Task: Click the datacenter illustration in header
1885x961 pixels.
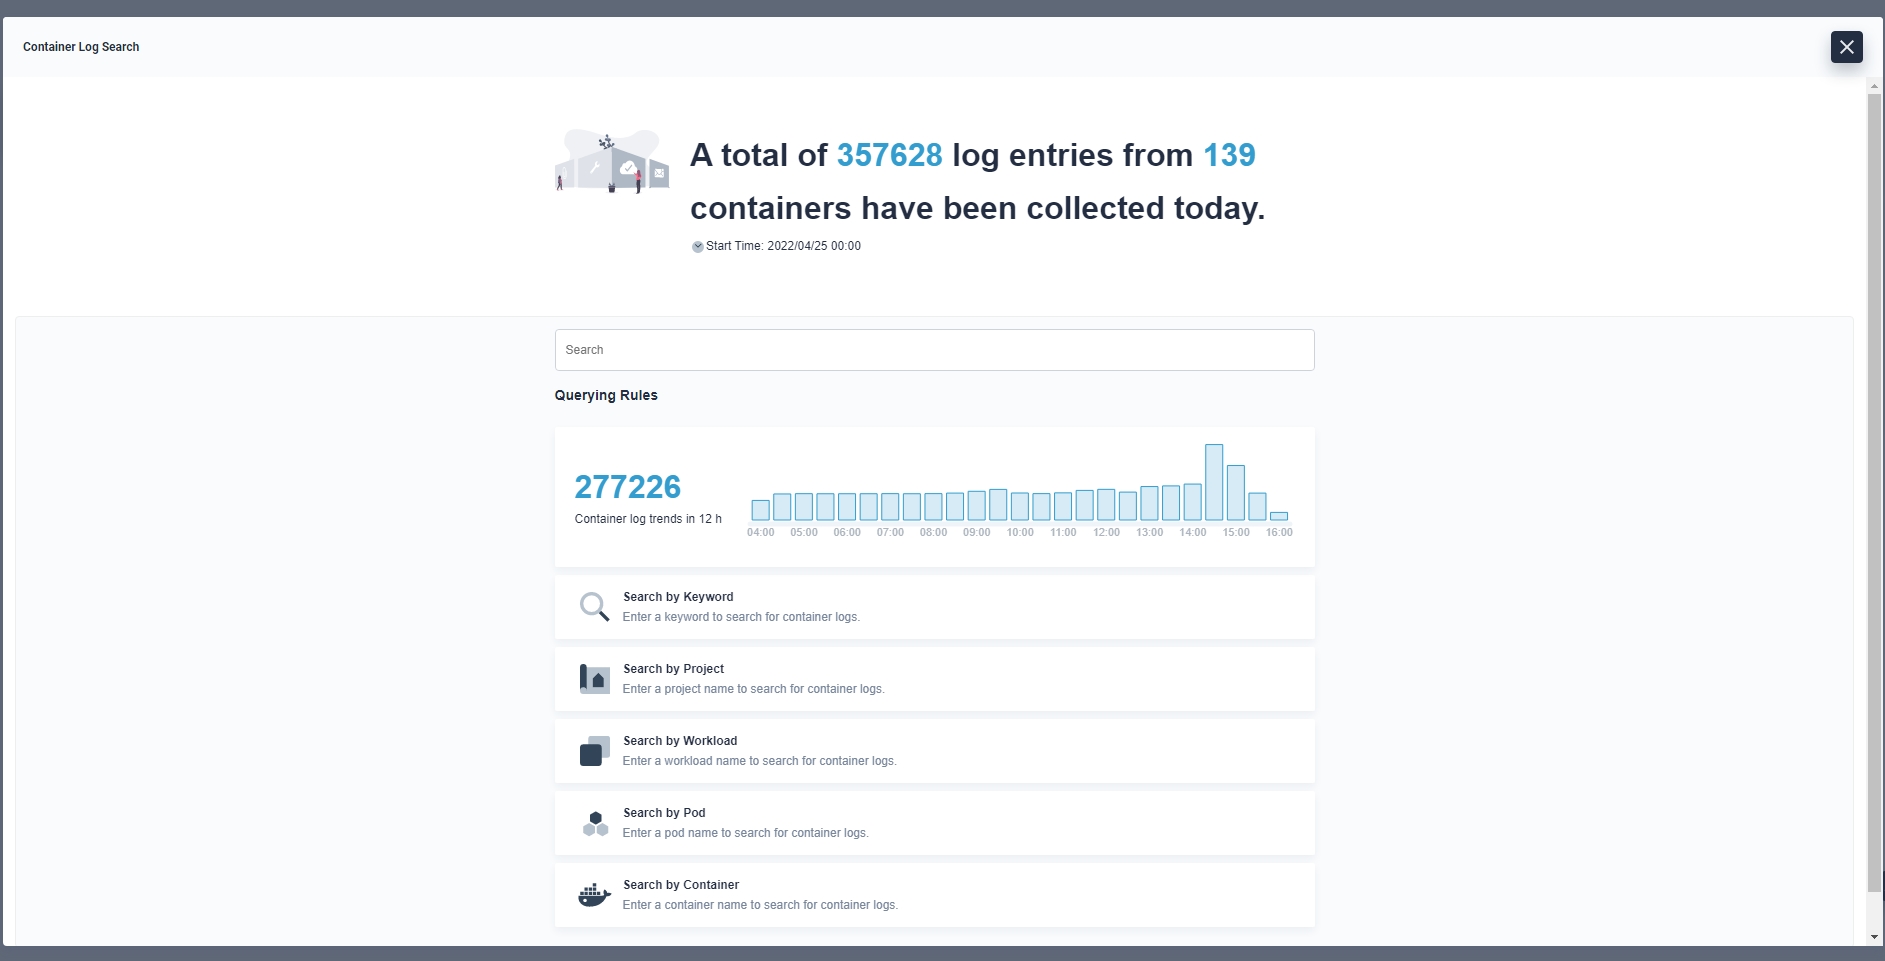Action: coord(612,161)
